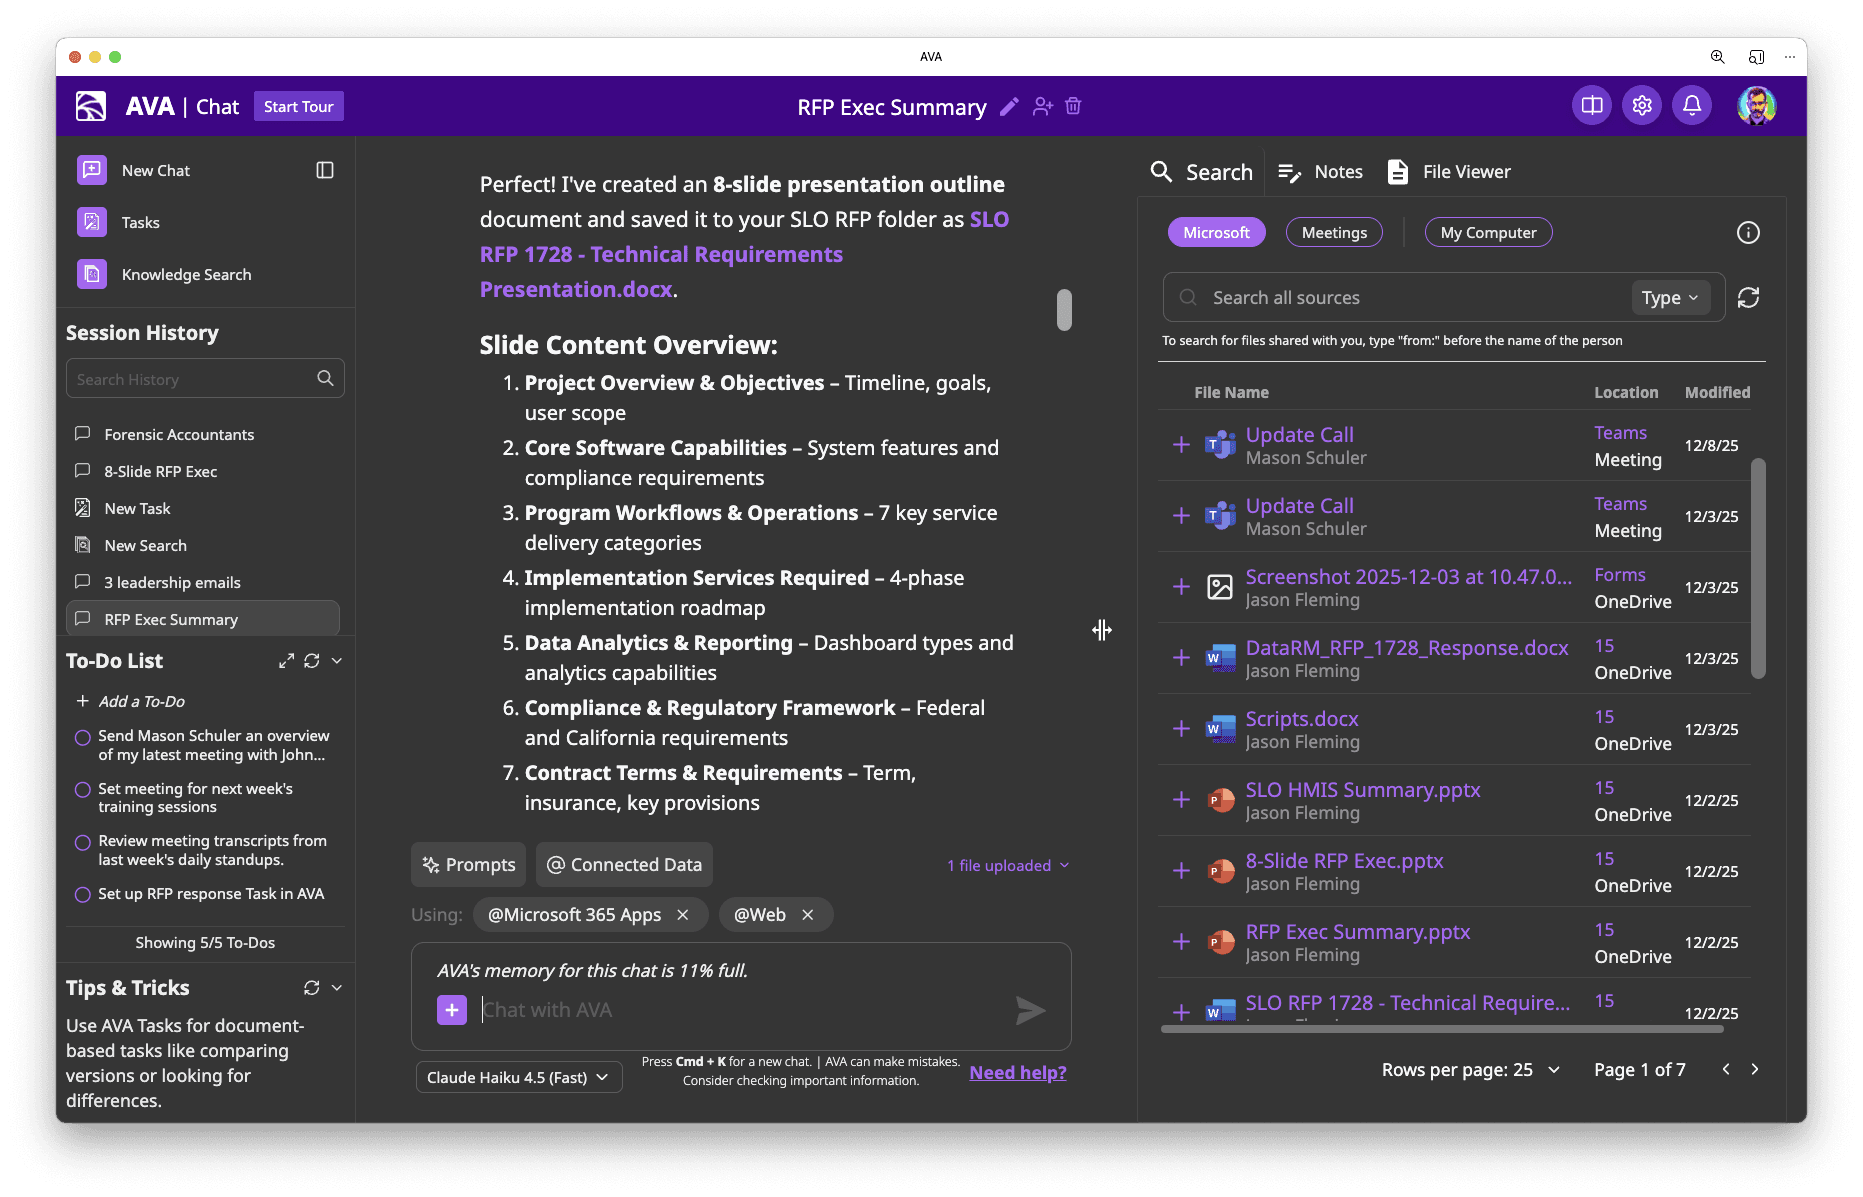Open notifications bell
Screen dimensions: 1863x1197
pos(1692,105)
